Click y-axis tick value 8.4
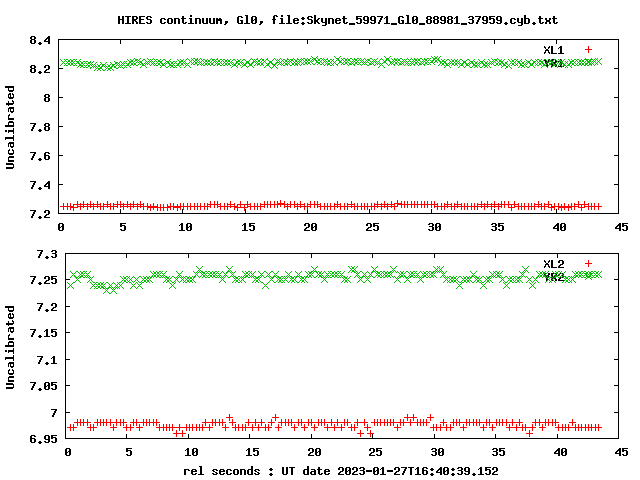This screenshot has width=640, height=480. pyautogui.click(x=40, y=40)
